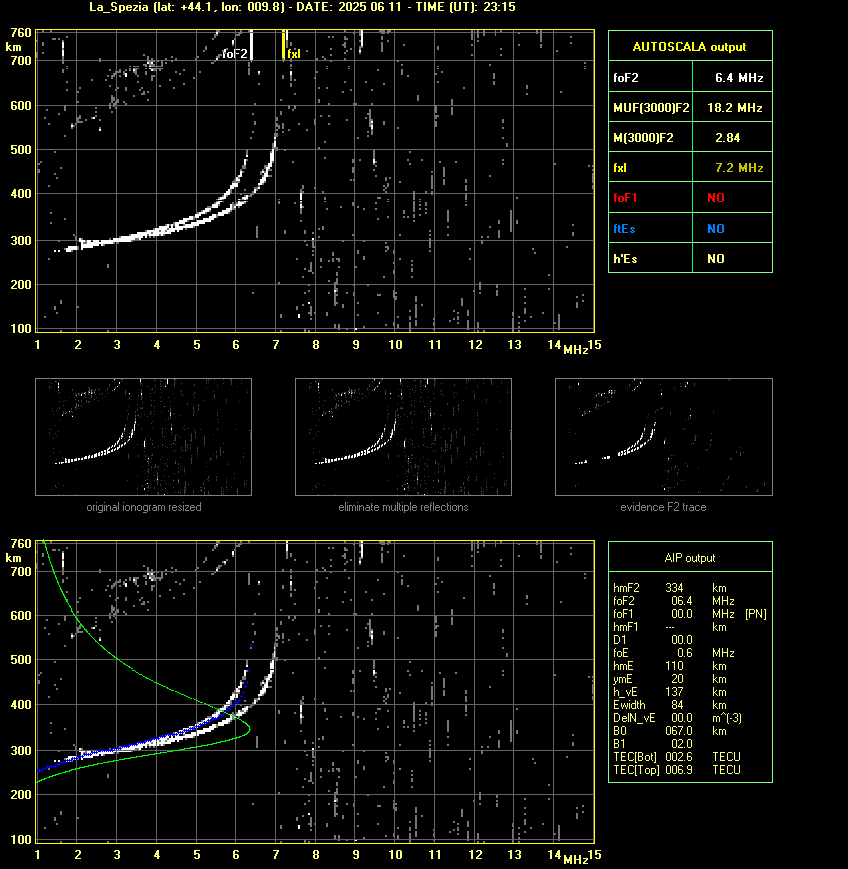The width and height of the screenshot is (848, 869).
Task: Select the B0 067.0 km row
Action: point(670,731)
